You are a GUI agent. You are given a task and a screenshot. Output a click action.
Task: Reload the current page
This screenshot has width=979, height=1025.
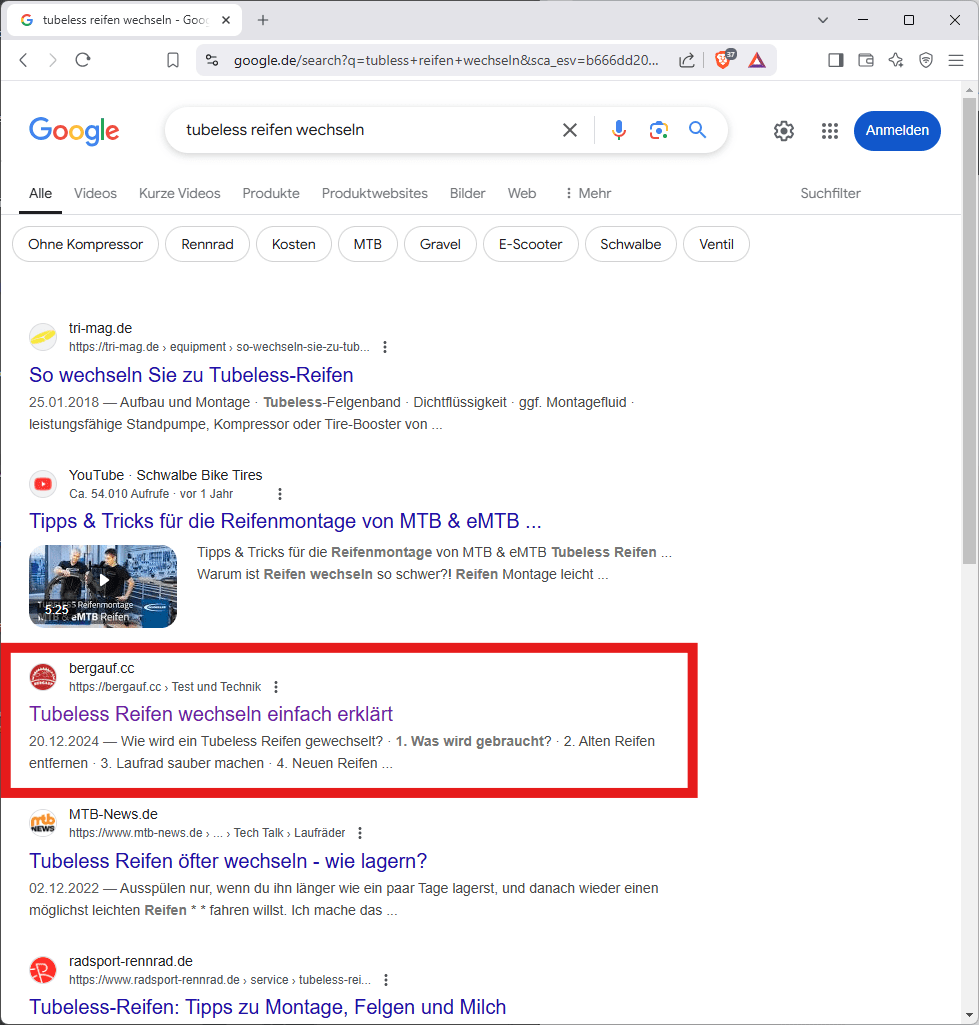[83, 60]
